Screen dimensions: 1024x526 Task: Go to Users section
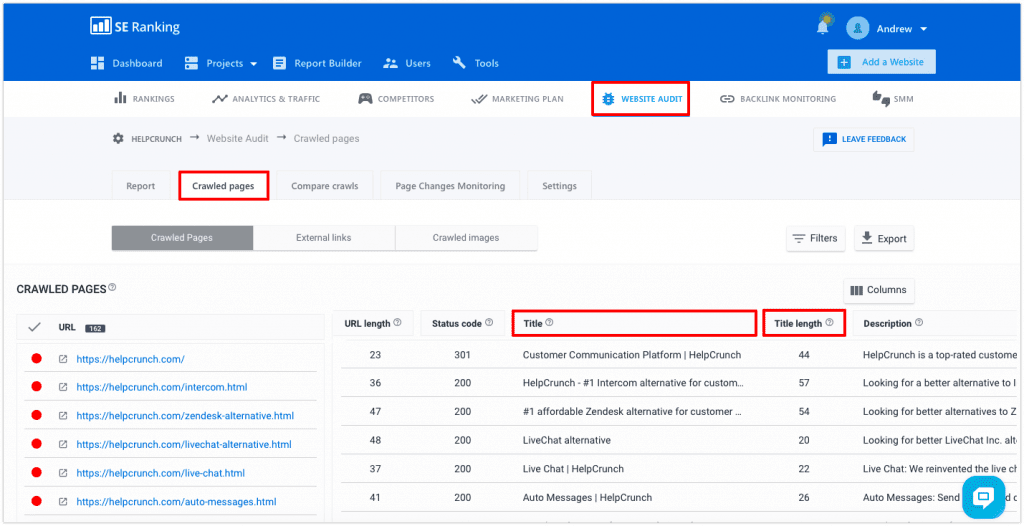407,63
